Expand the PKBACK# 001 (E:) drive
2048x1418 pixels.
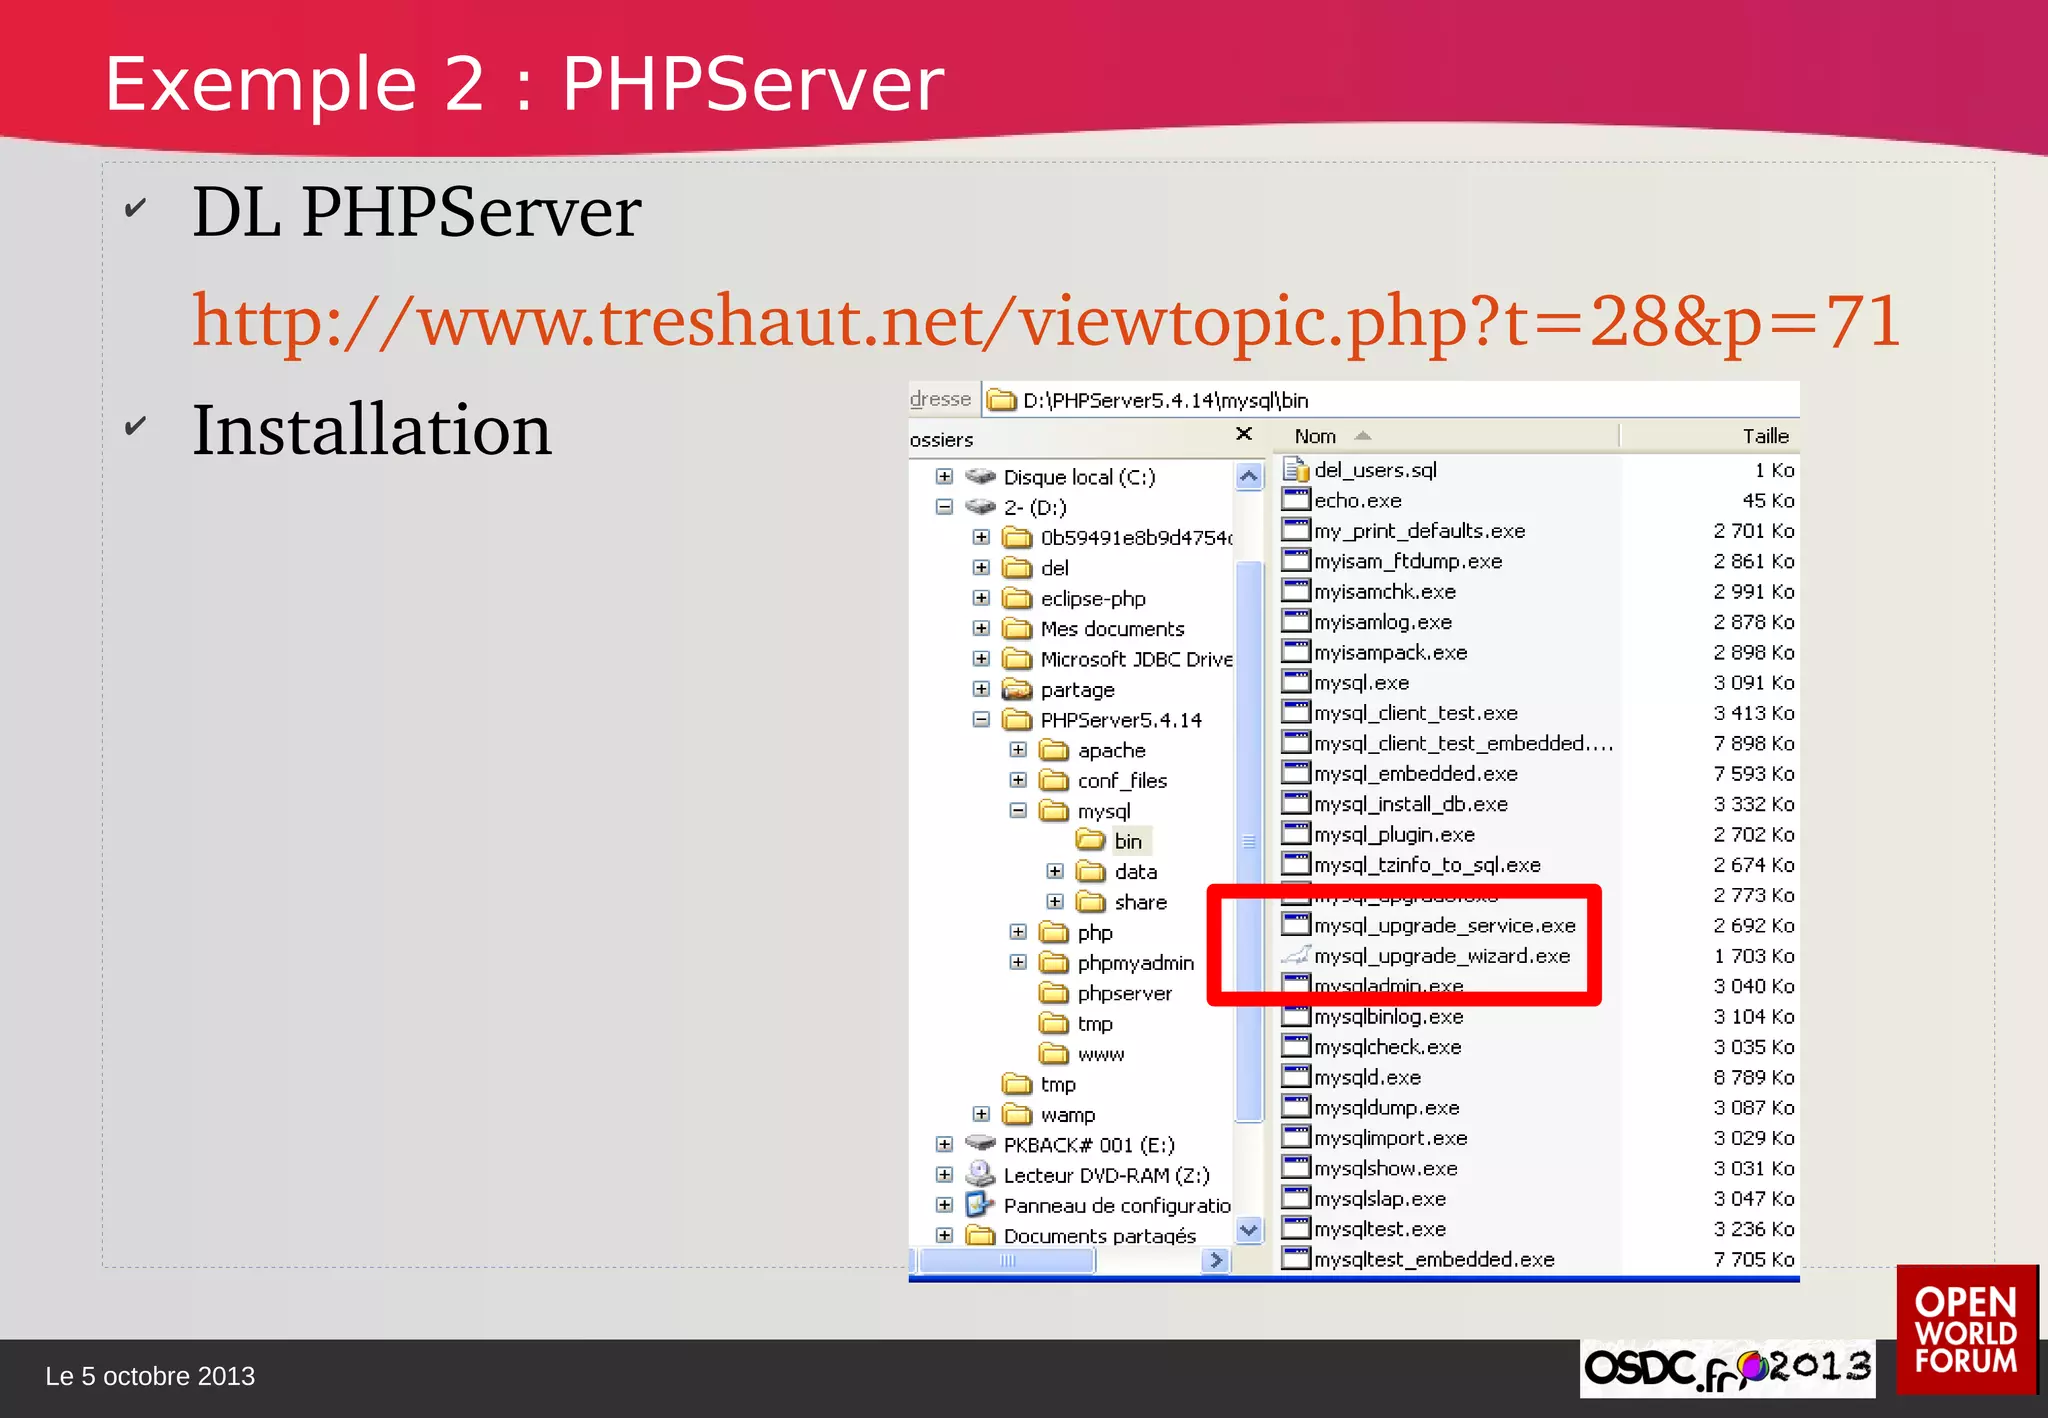tap(944, 1144)
